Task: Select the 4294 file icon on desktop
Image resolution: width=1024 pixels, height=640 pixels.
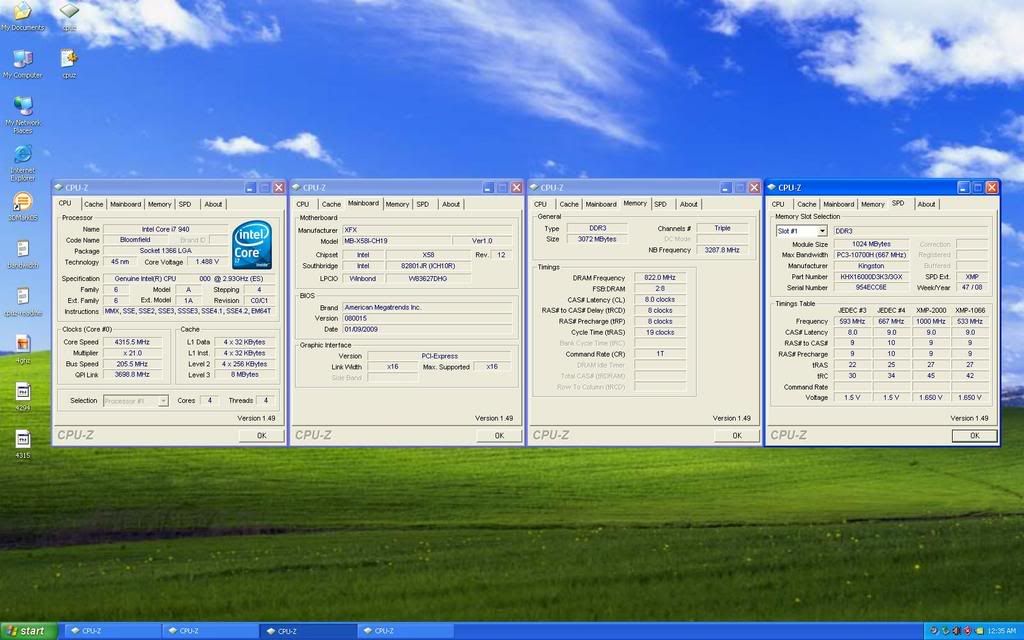Action: (x=23, y=396)
